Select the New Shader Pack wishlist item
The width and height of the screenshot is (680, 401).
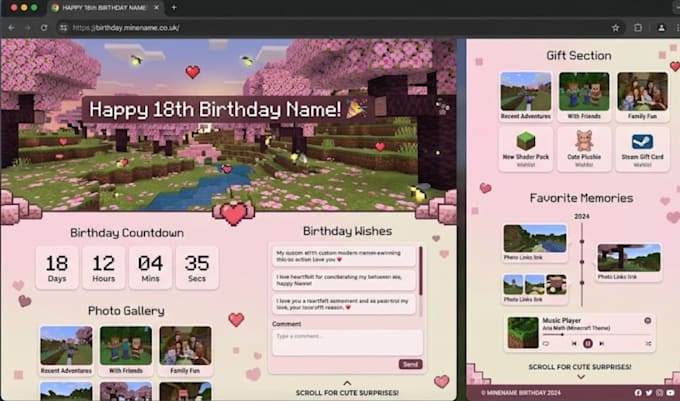(x=526, y=149)
